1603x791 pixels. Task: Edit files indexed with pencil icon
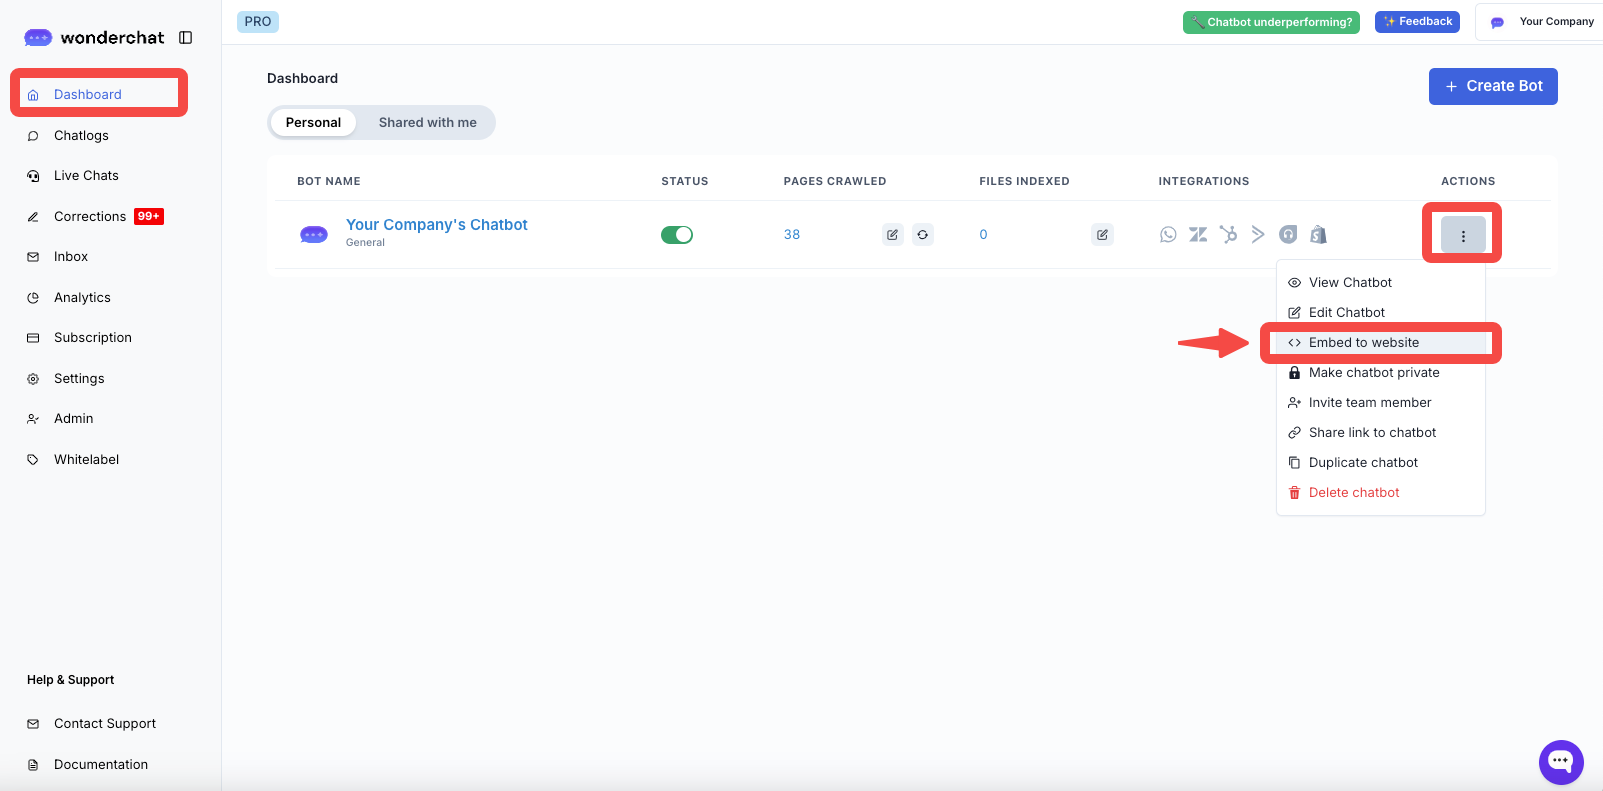point(1102,235)
